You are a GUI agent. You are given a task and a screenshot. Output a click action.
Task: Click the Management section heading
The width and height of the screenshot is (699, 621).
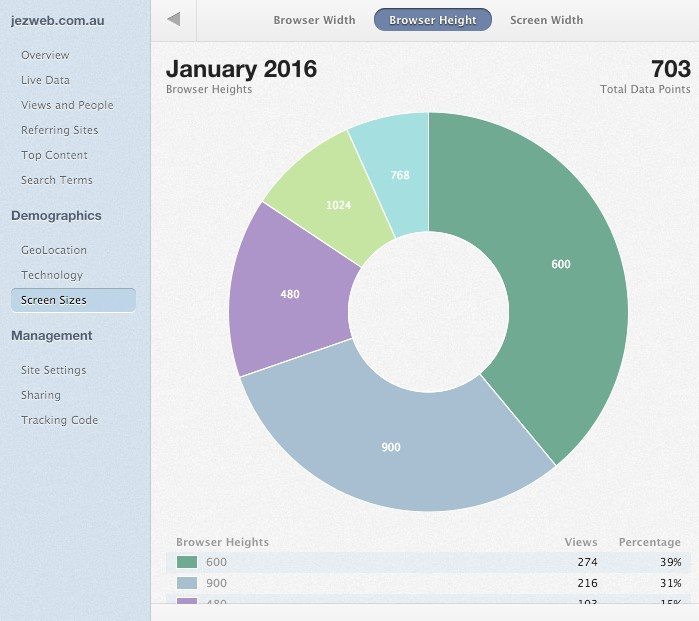coord(52,336)
